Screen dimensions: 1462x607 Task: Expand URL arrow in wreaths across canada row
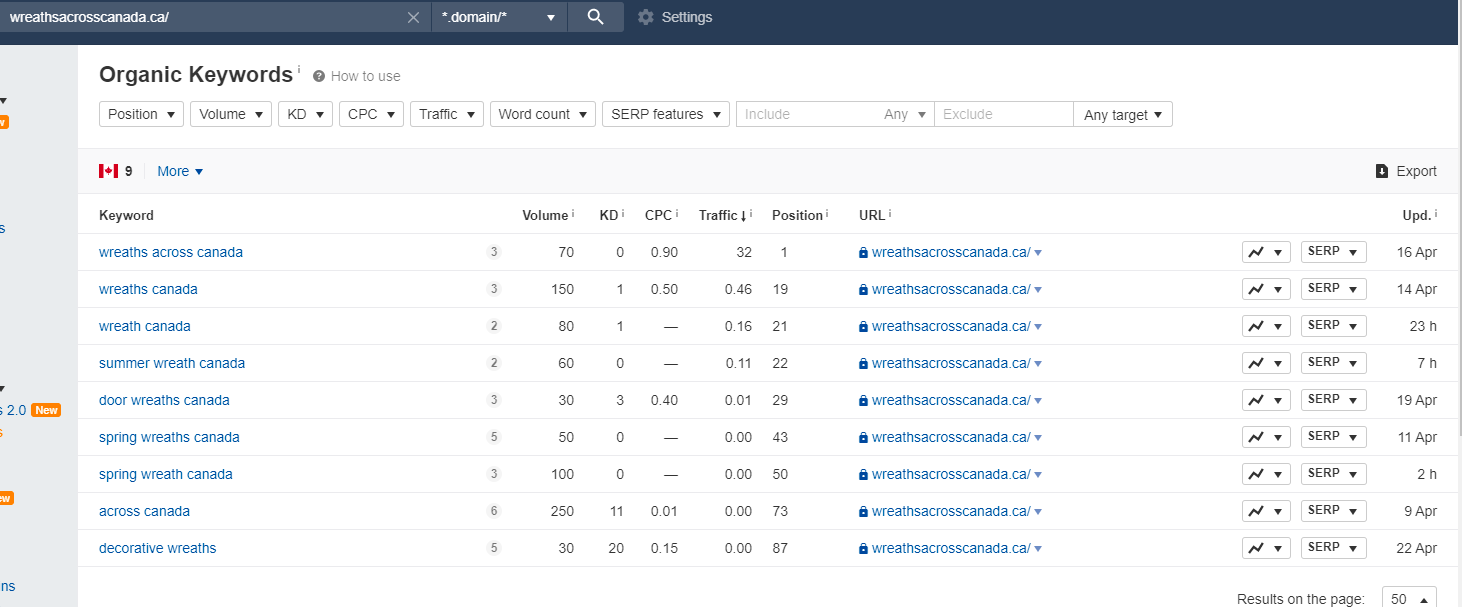pyautogui.click(x=1038, y=253)
